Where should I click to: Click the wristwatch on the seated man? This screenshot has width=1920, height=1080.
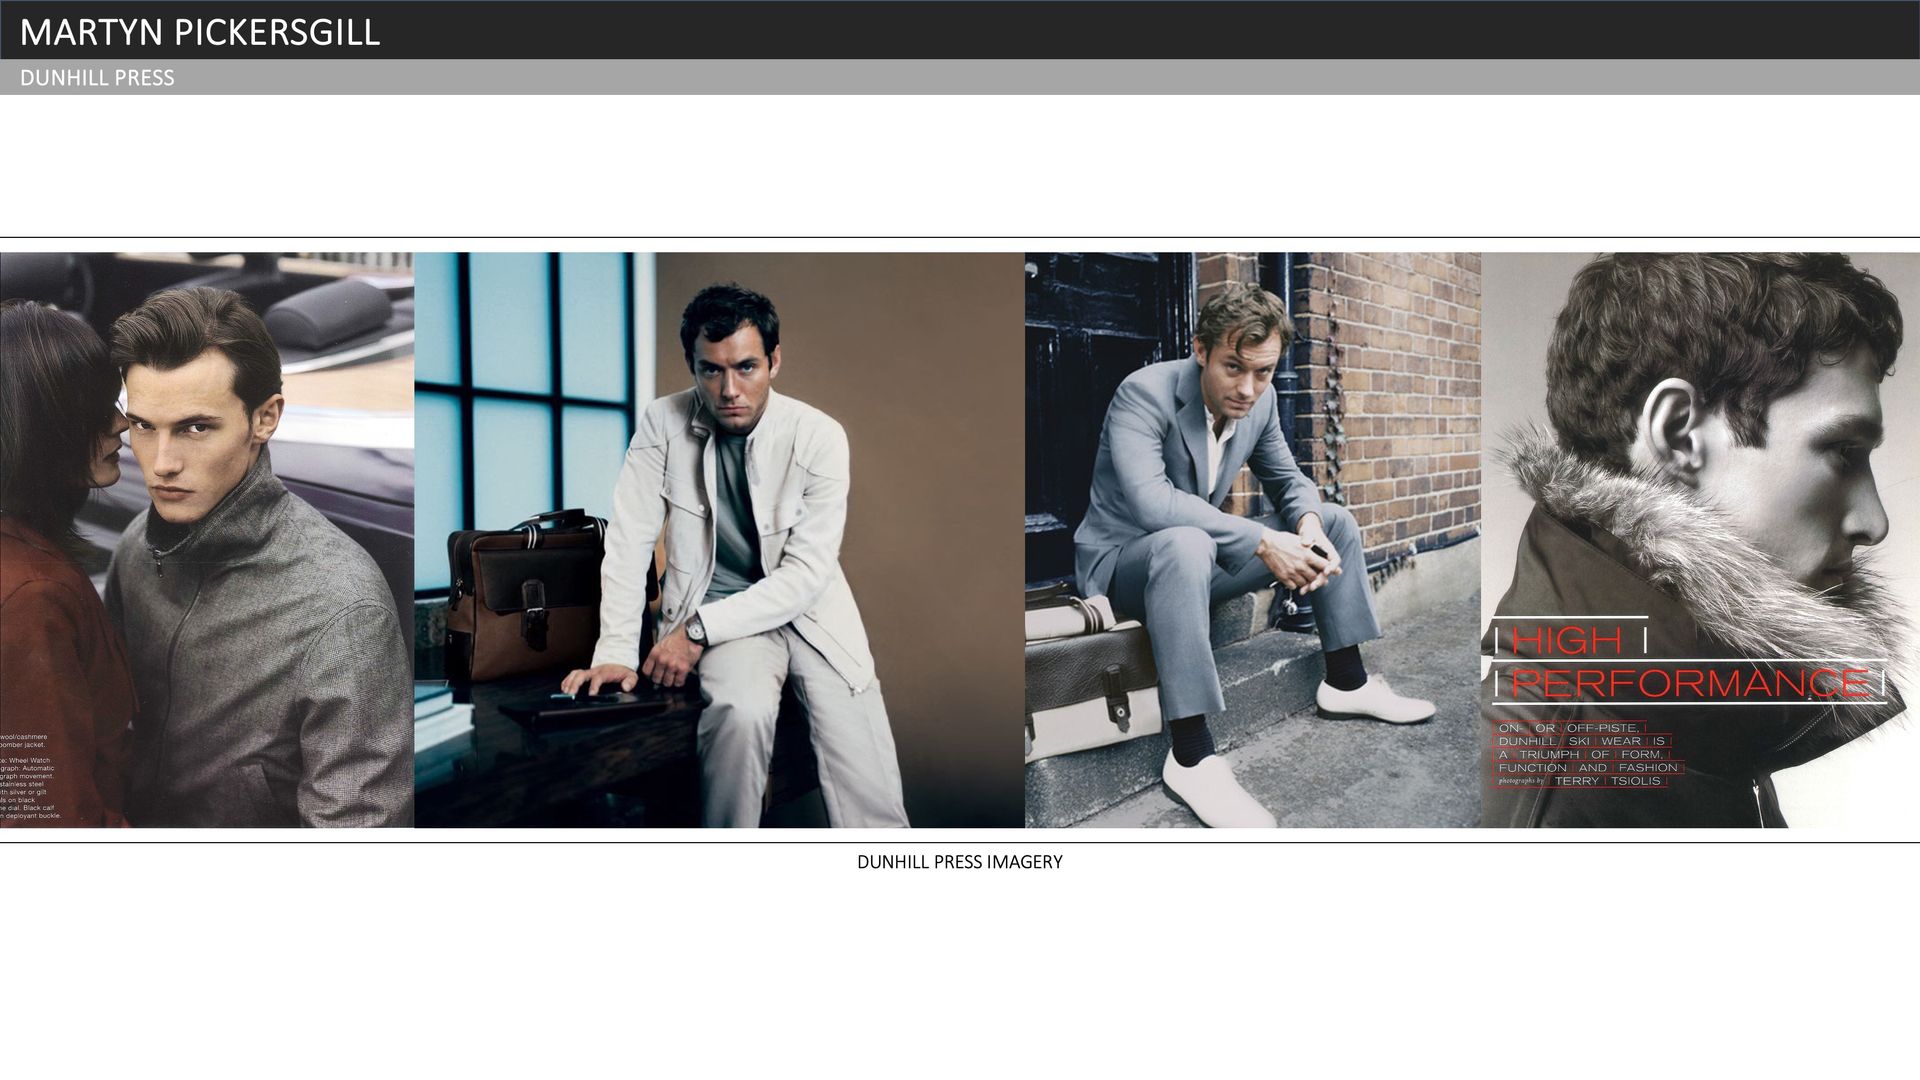(695, 630)
